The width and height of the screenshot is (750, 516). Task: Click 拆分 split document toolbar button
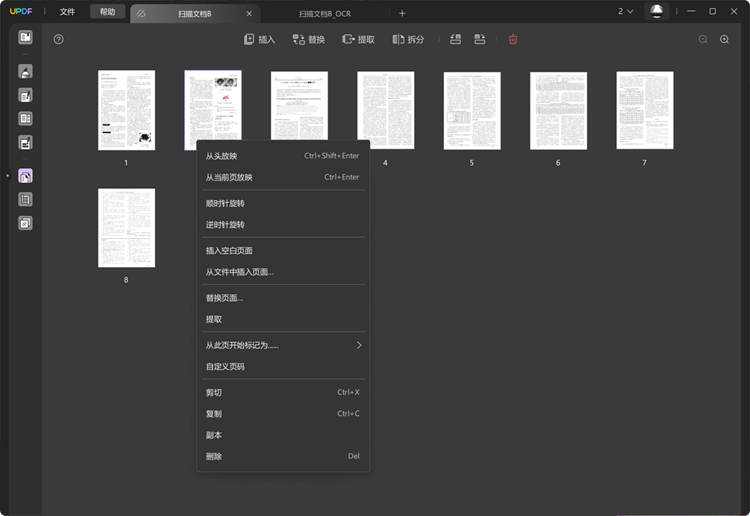(x=408, y=39)
